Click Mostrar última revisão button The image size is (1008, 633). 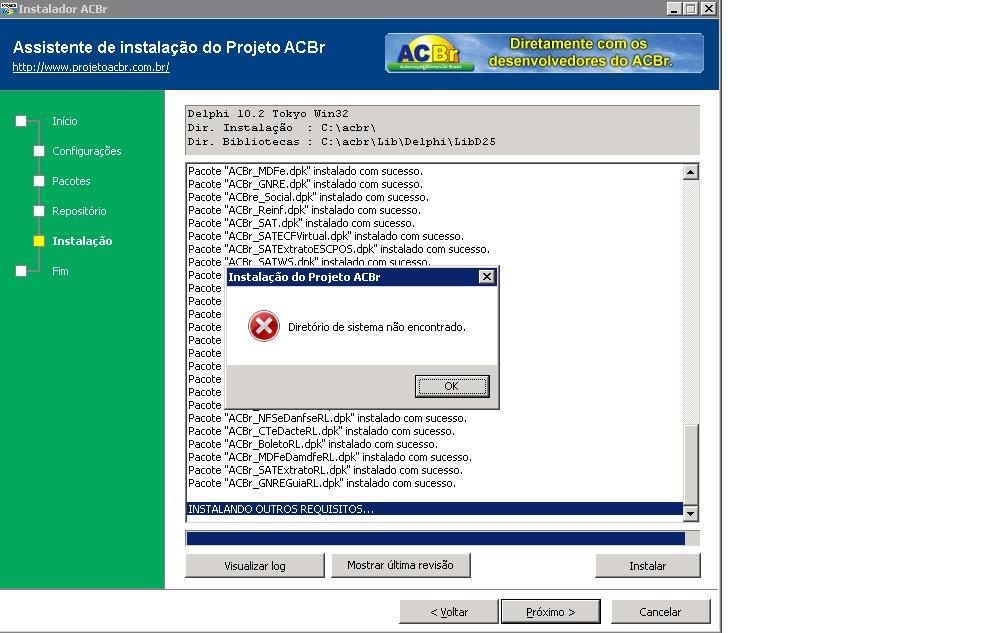point(400,565)
